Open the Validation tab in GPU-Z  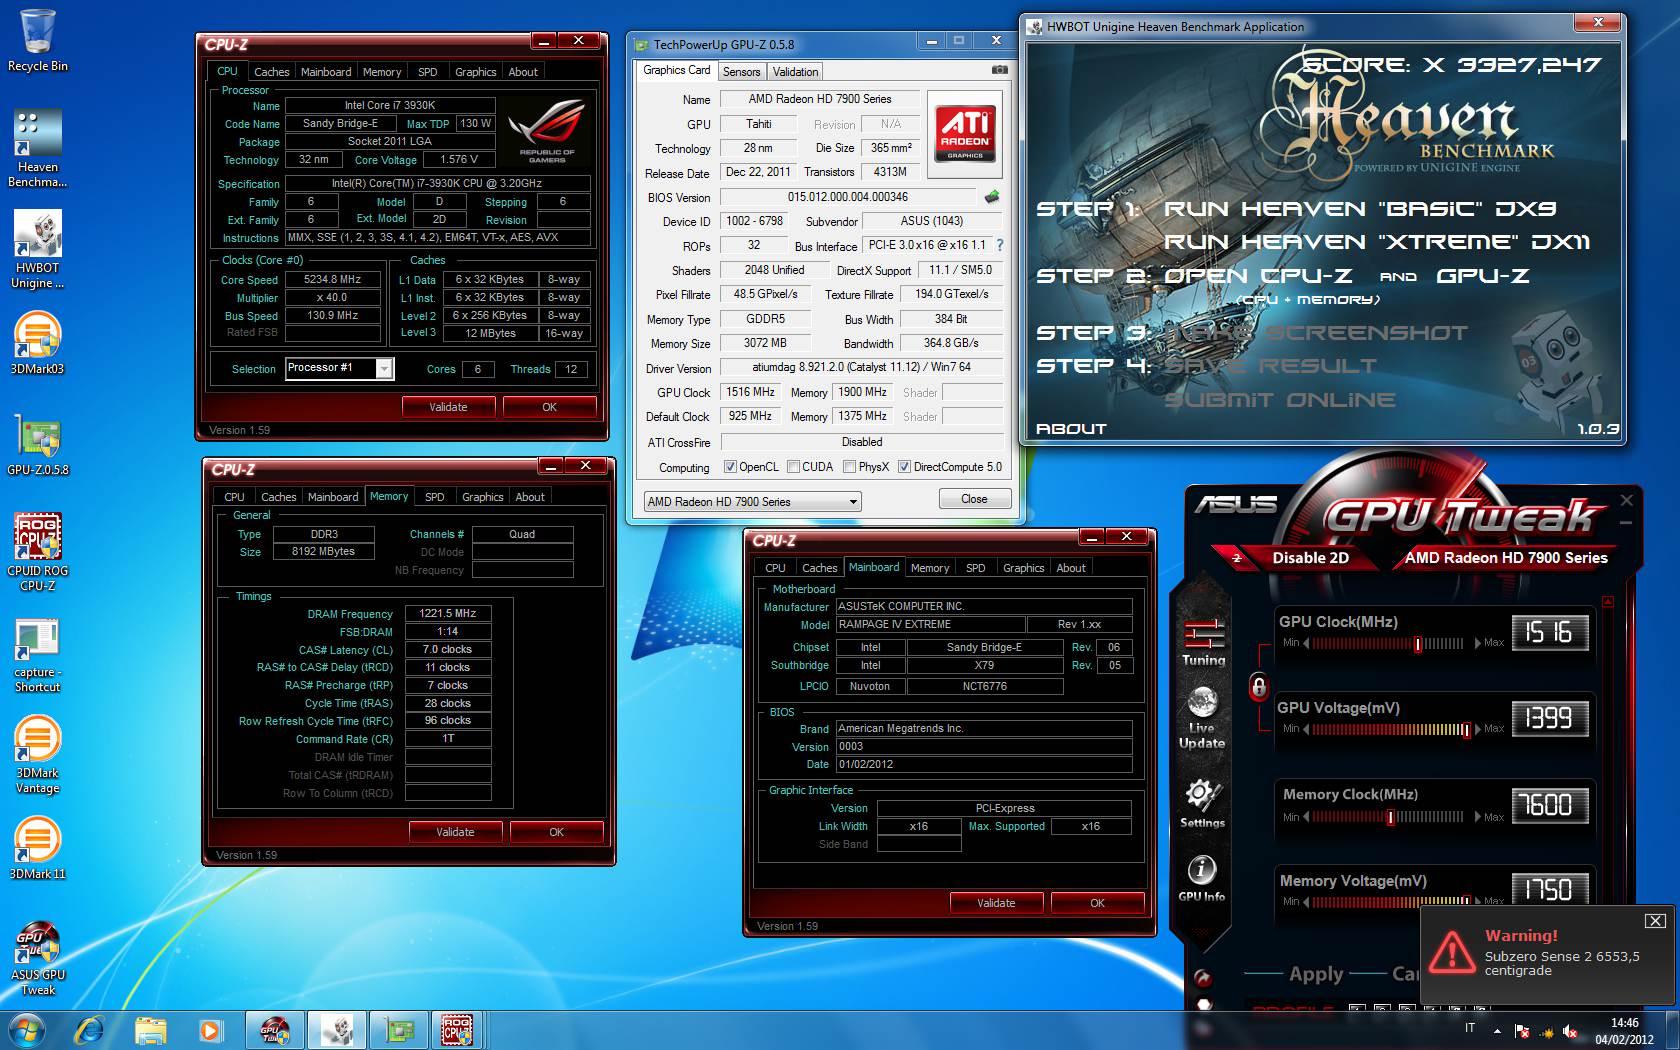pyautogui.click(x=795, y=72)
